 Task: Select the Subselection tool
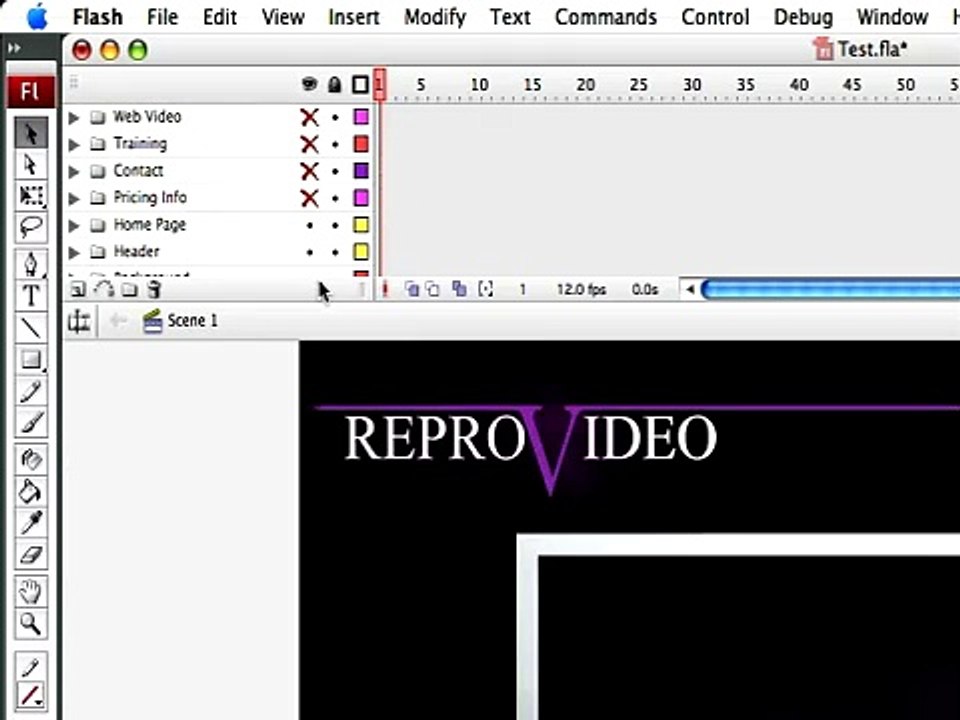pyautogui.click(x=31, y=164)
